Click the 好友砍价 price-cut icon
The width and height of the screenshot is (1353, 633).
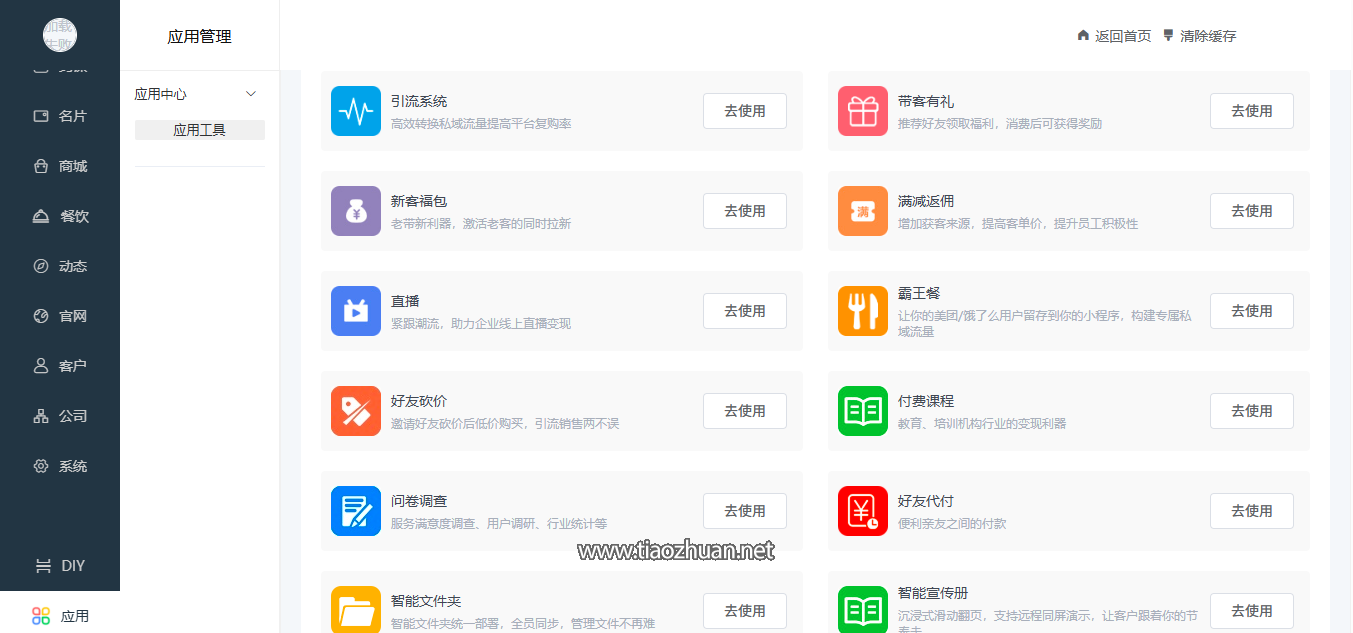[x=356, y=410]
